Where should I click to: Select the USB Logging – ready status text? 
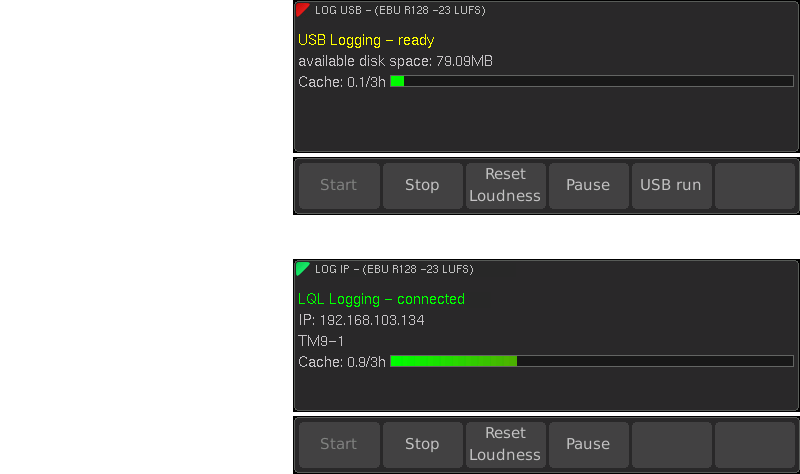(366, 40)
